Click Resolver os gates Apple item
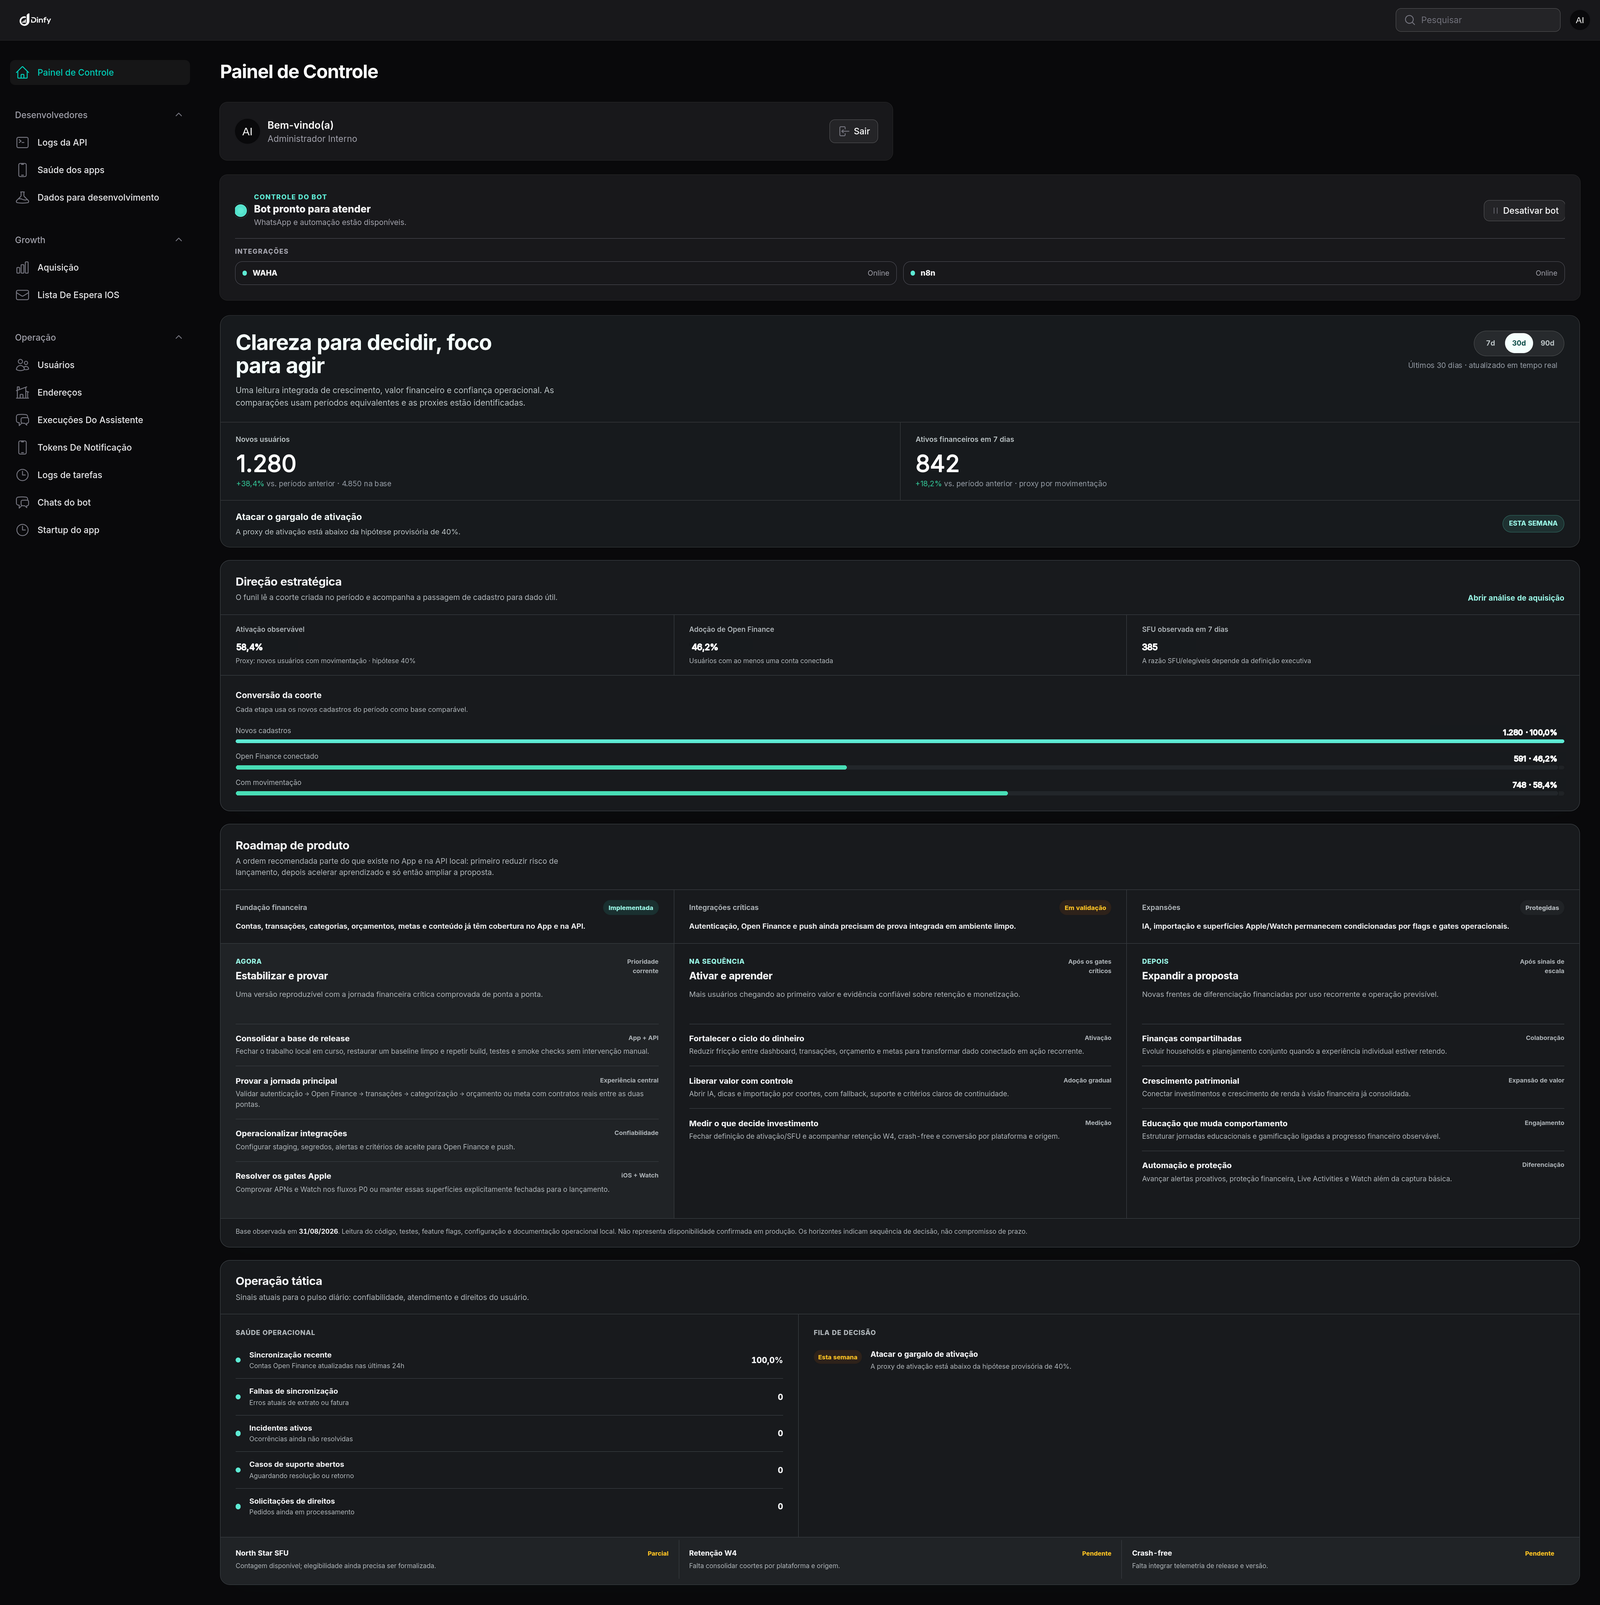Viewport: 1600px width, 1605px height. click(447, 1182)
